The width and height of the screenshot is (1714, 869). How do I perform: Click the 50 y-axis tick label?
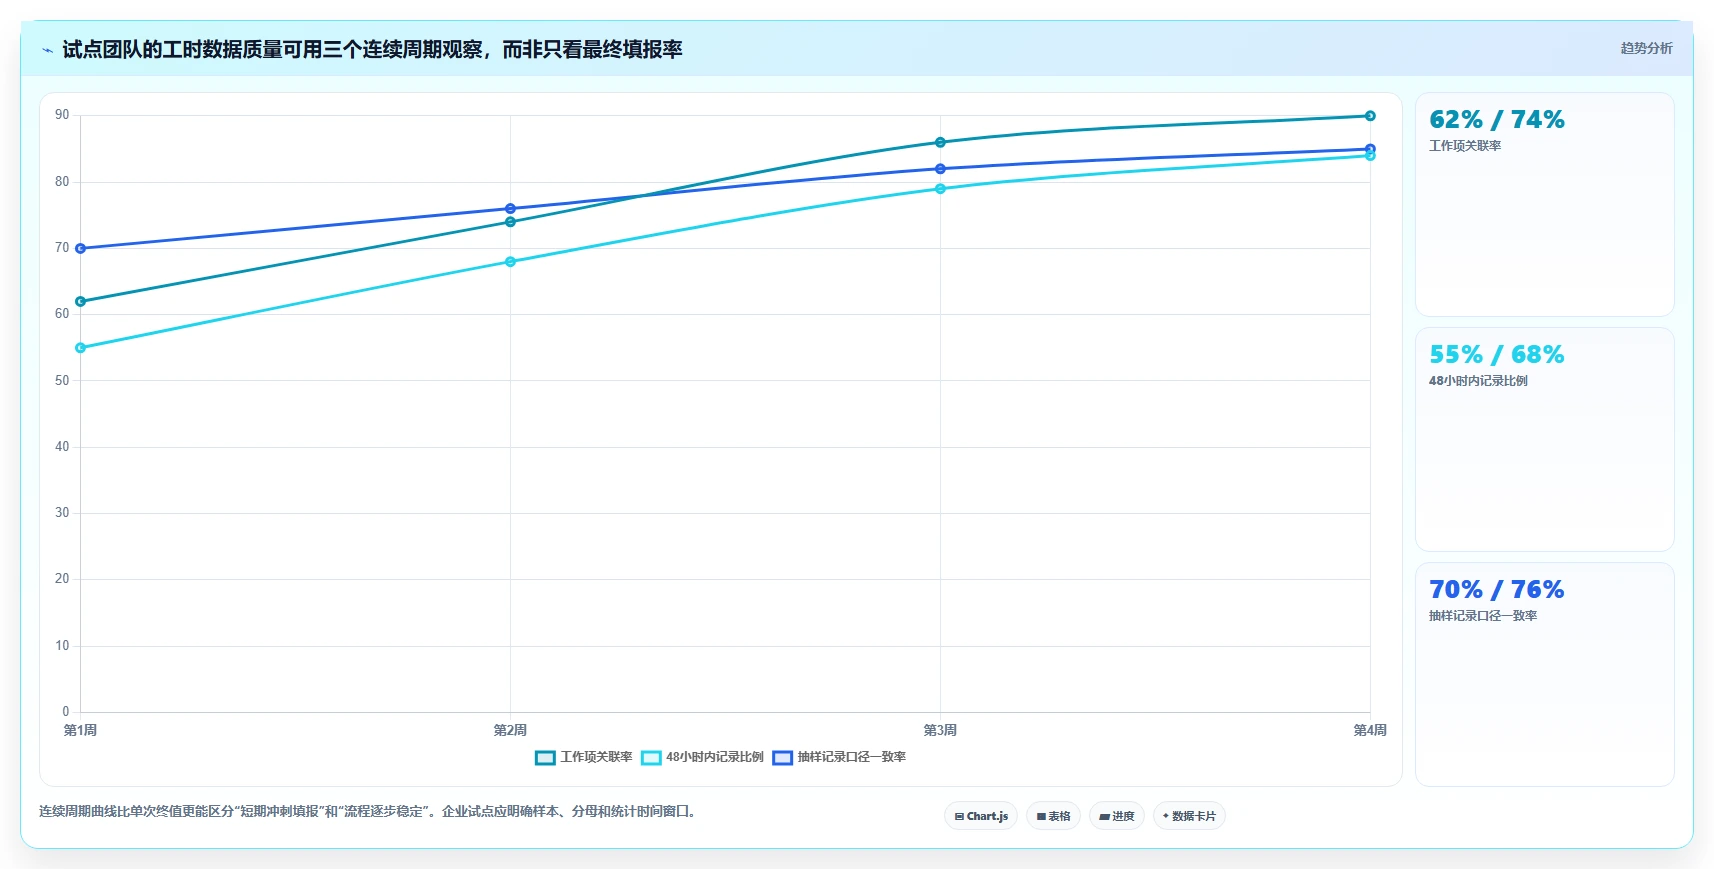tap(62, 381)
